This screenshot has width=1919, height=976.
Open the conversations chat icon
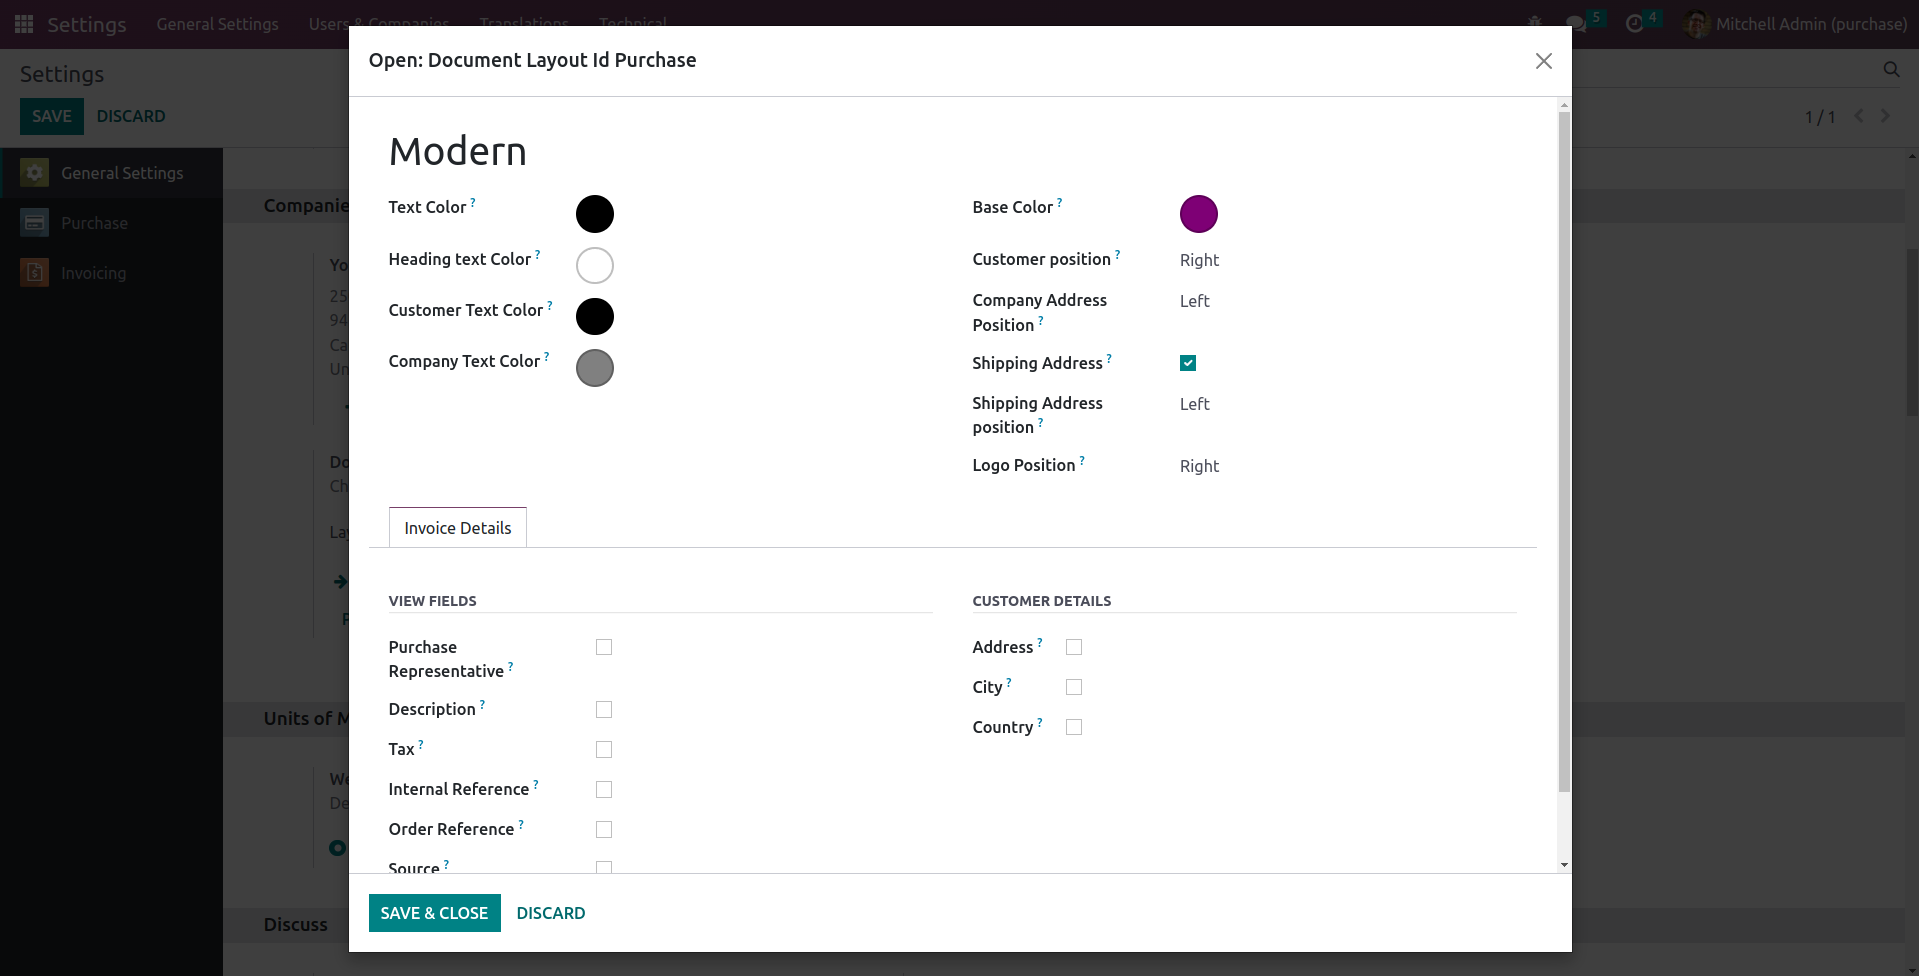tap(1576, 24)
